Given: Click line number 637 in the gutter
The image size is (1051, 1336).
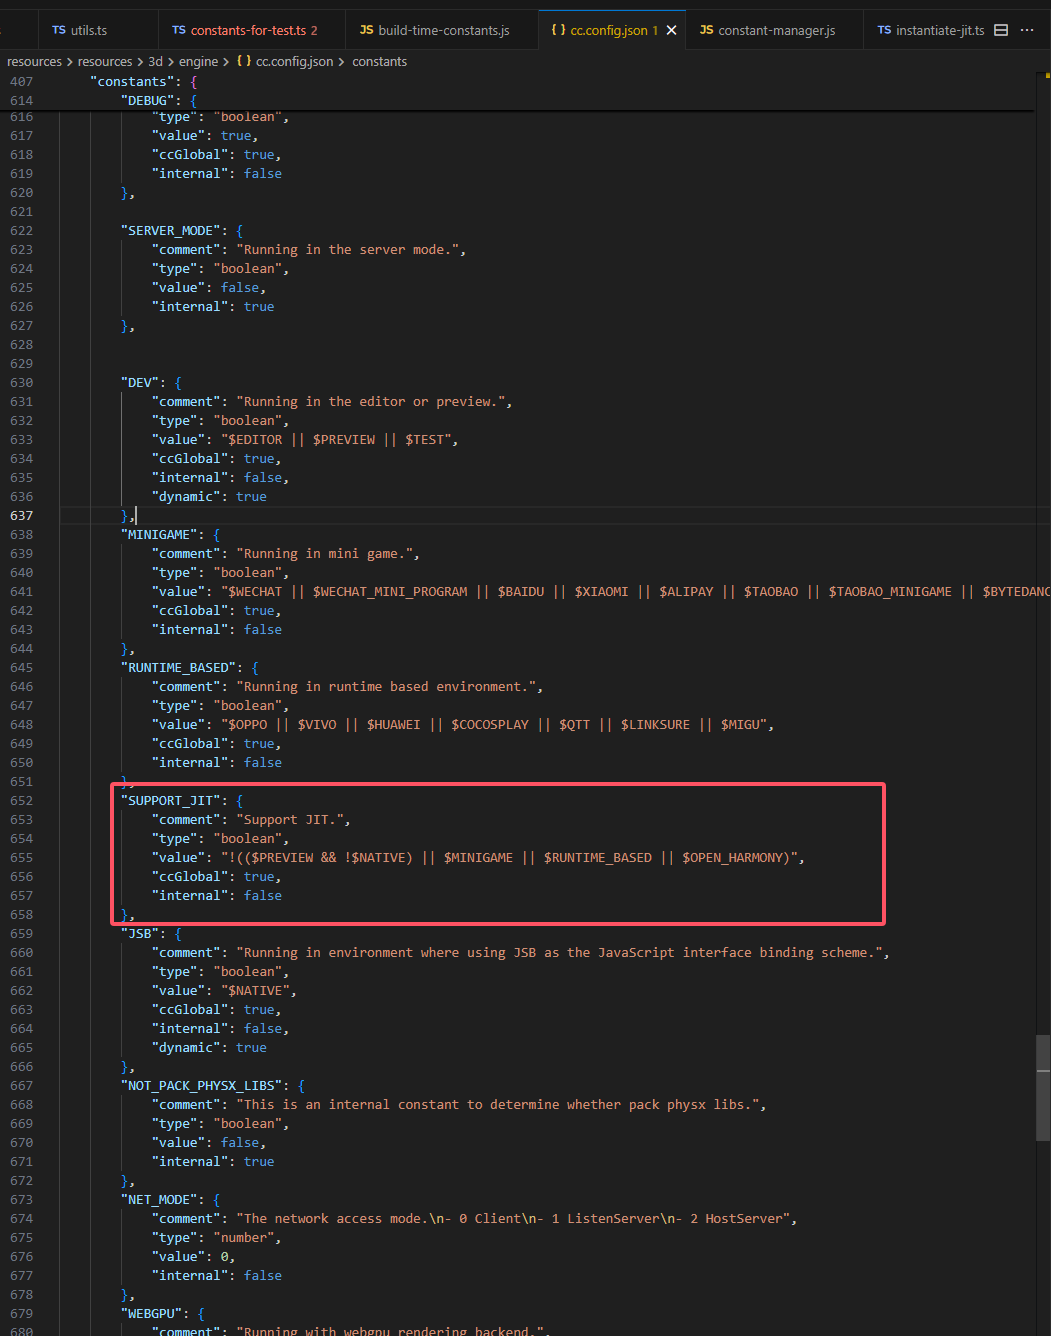Looking at the screenshot, I should pyautogui.click(x=21, y=516).
